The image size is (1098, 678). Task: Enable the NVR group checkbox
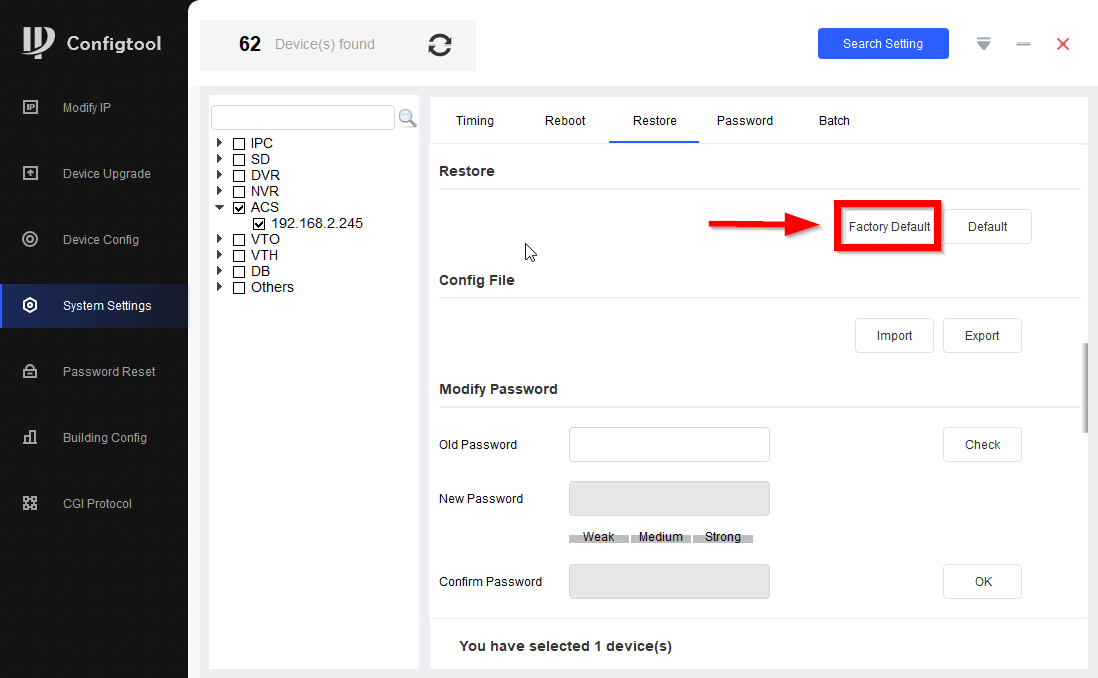[239, 192]
